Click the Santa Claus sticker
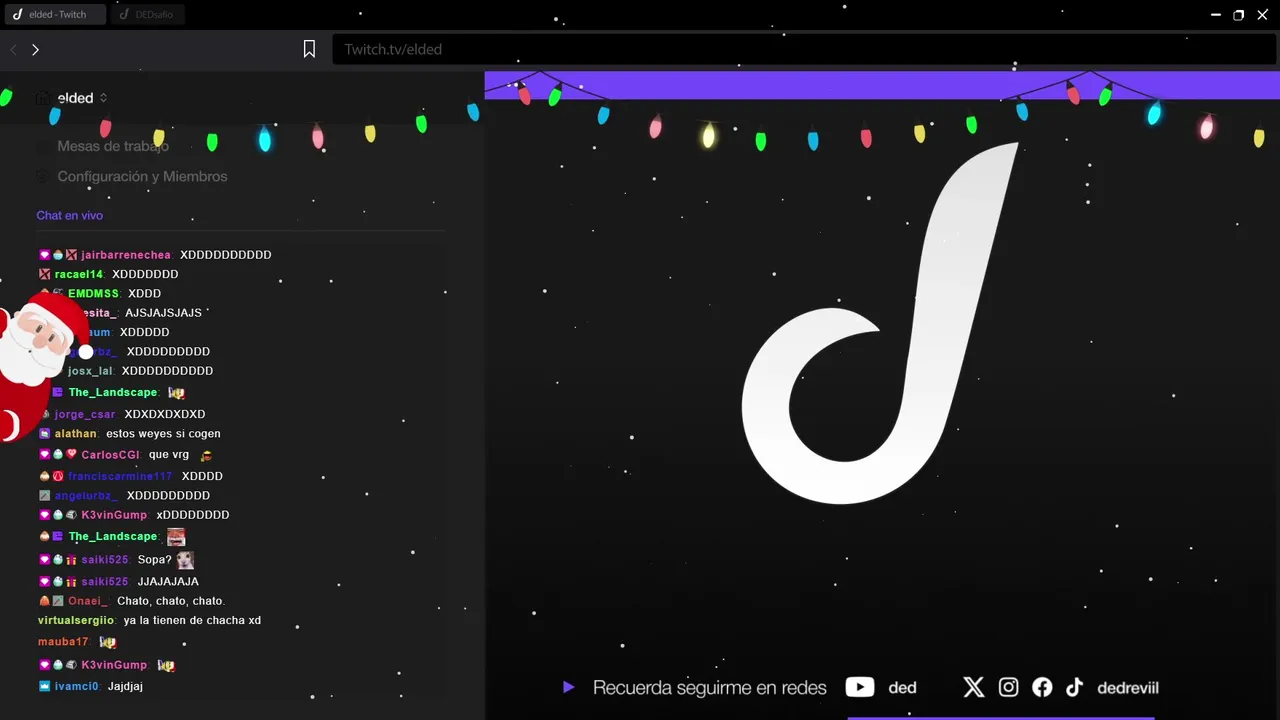Image resolution: width=1280 pixels, height=720 pixels. click(x=40, y=365)
